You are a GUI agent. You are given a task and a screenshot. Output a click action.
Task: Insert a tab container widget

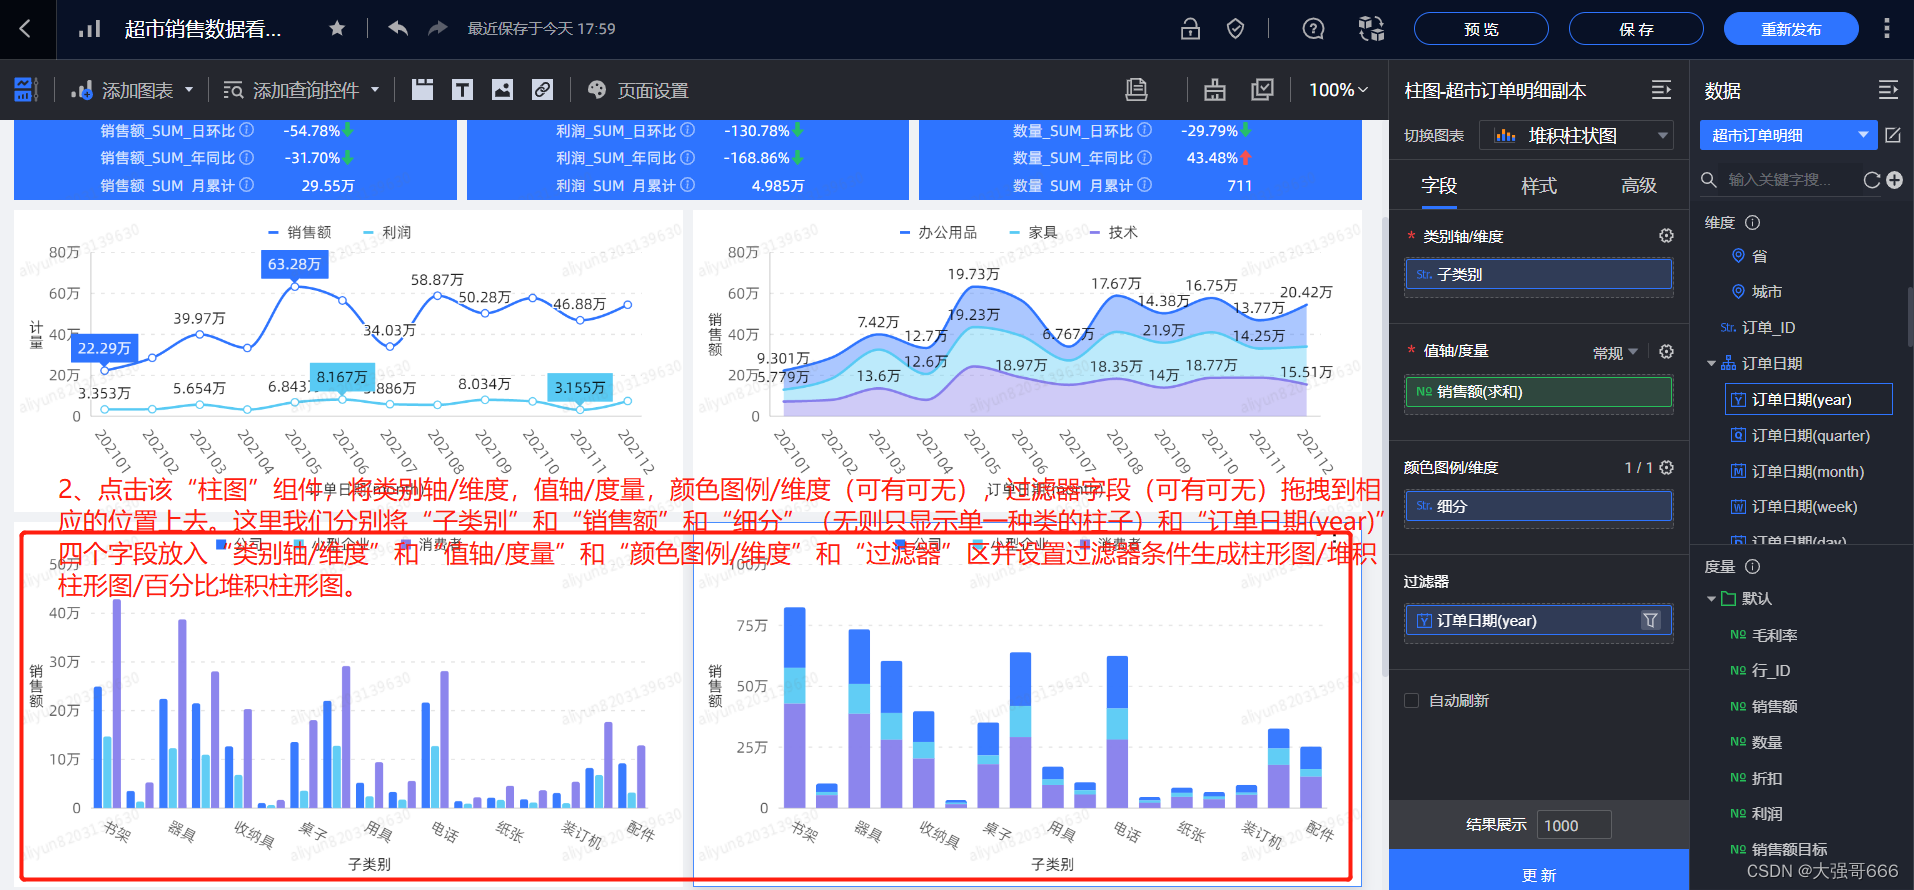(422, 90)
